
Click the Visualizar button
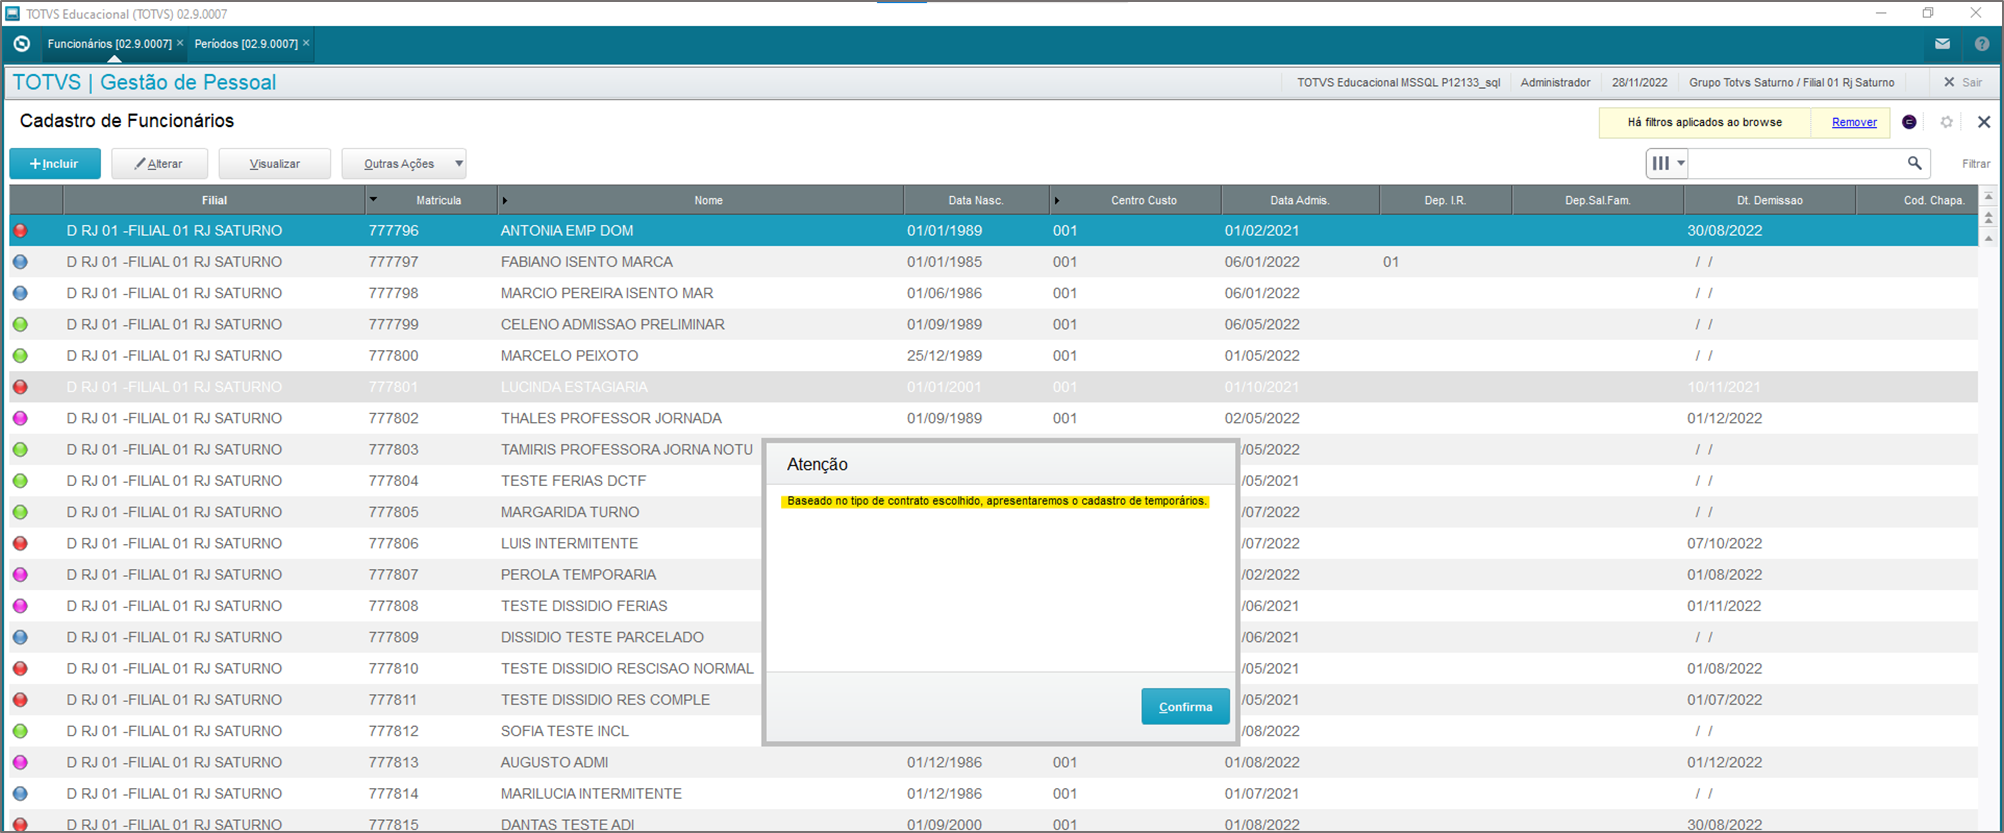[274, 163]
